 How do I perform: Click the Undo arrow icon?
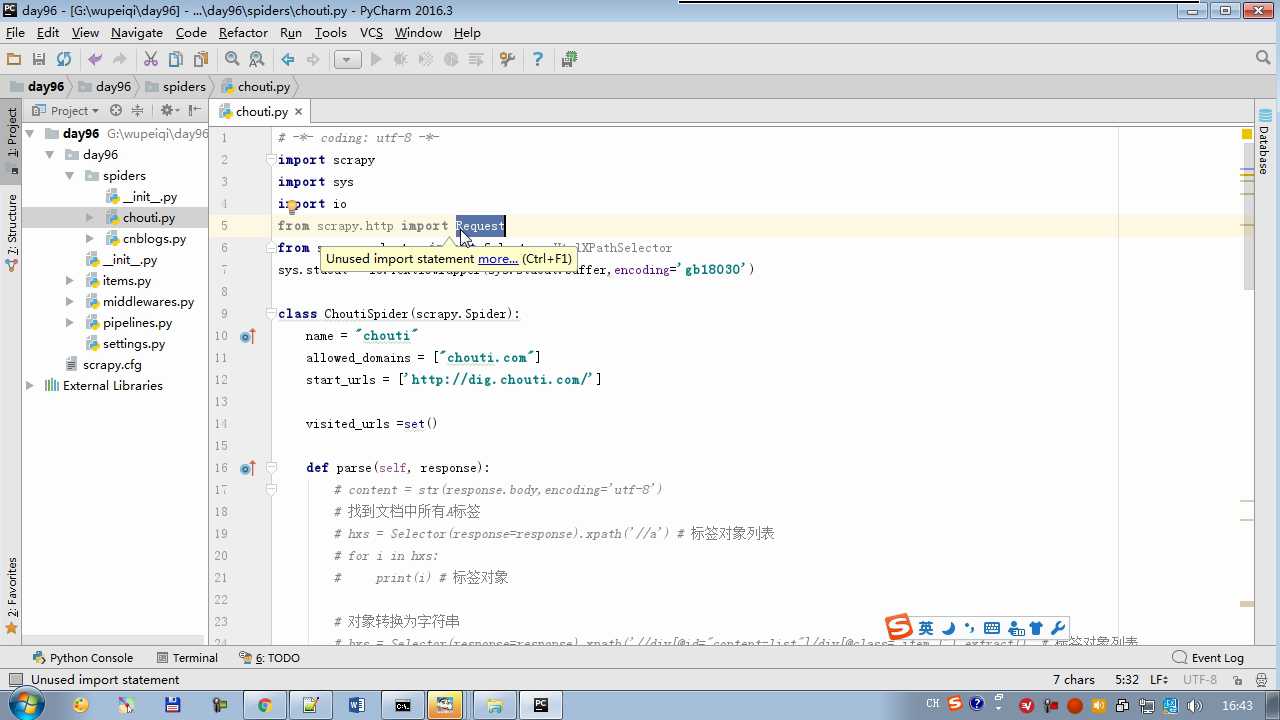coord(95,60)
